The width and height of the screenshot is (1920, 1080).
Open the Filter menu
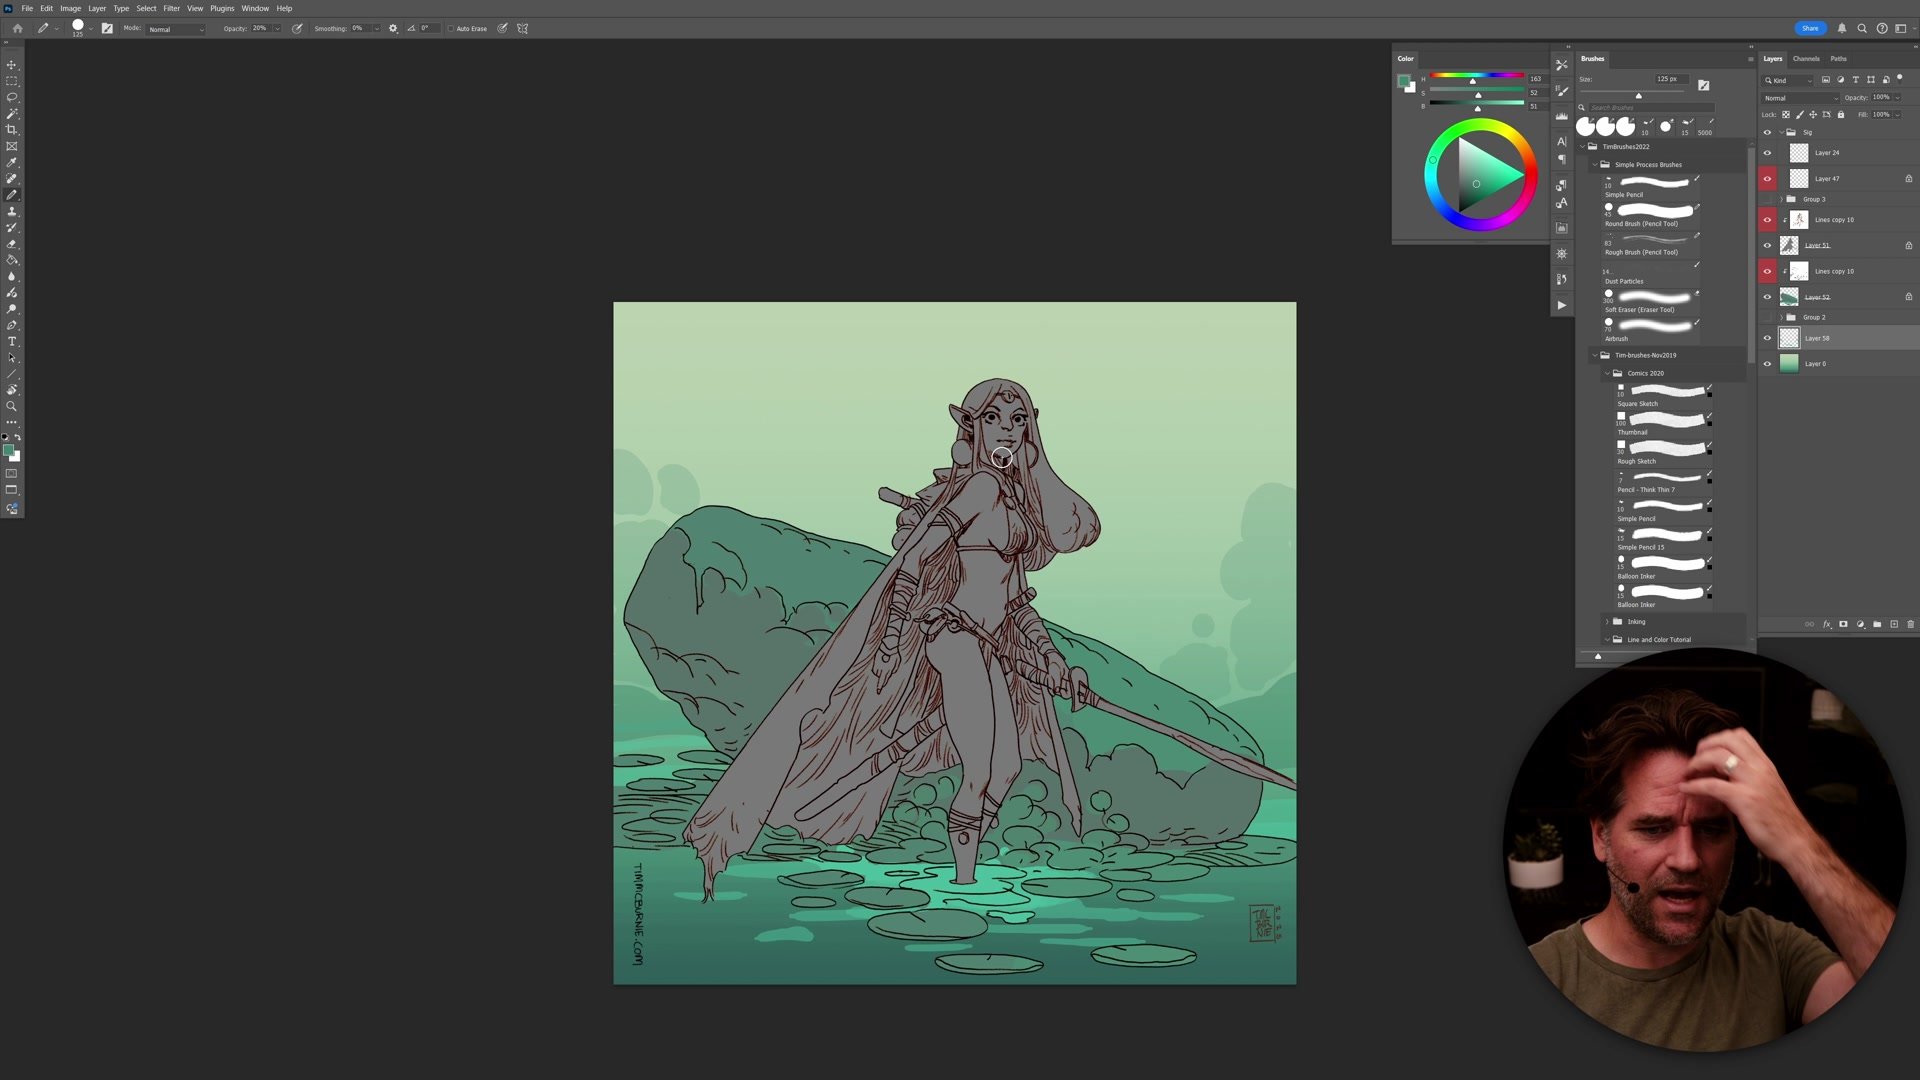click(171, 8)
